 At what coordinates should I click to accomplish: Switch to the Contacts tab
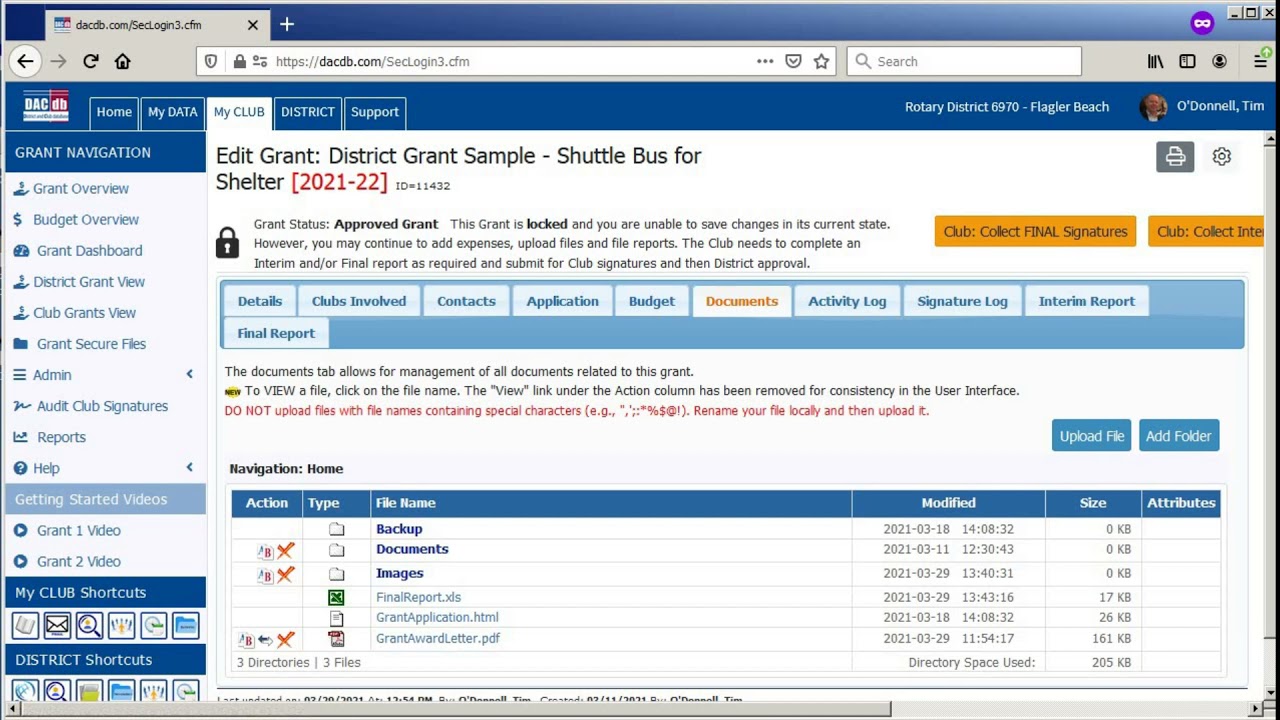click(x=466, y=301)
